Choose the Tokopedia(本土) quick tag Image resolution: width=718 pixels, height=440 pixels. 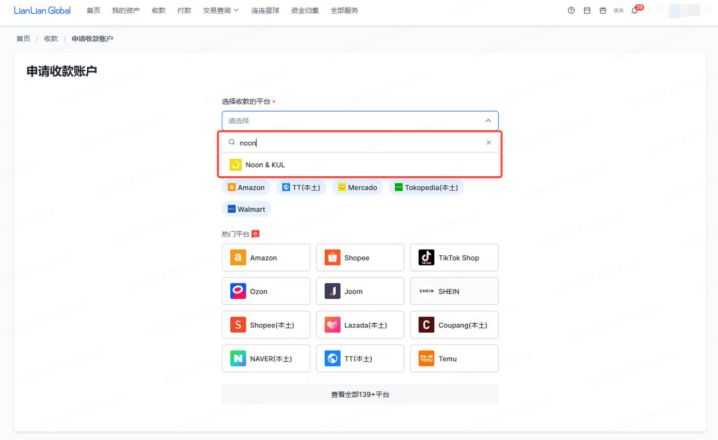[x=426, y=187]
